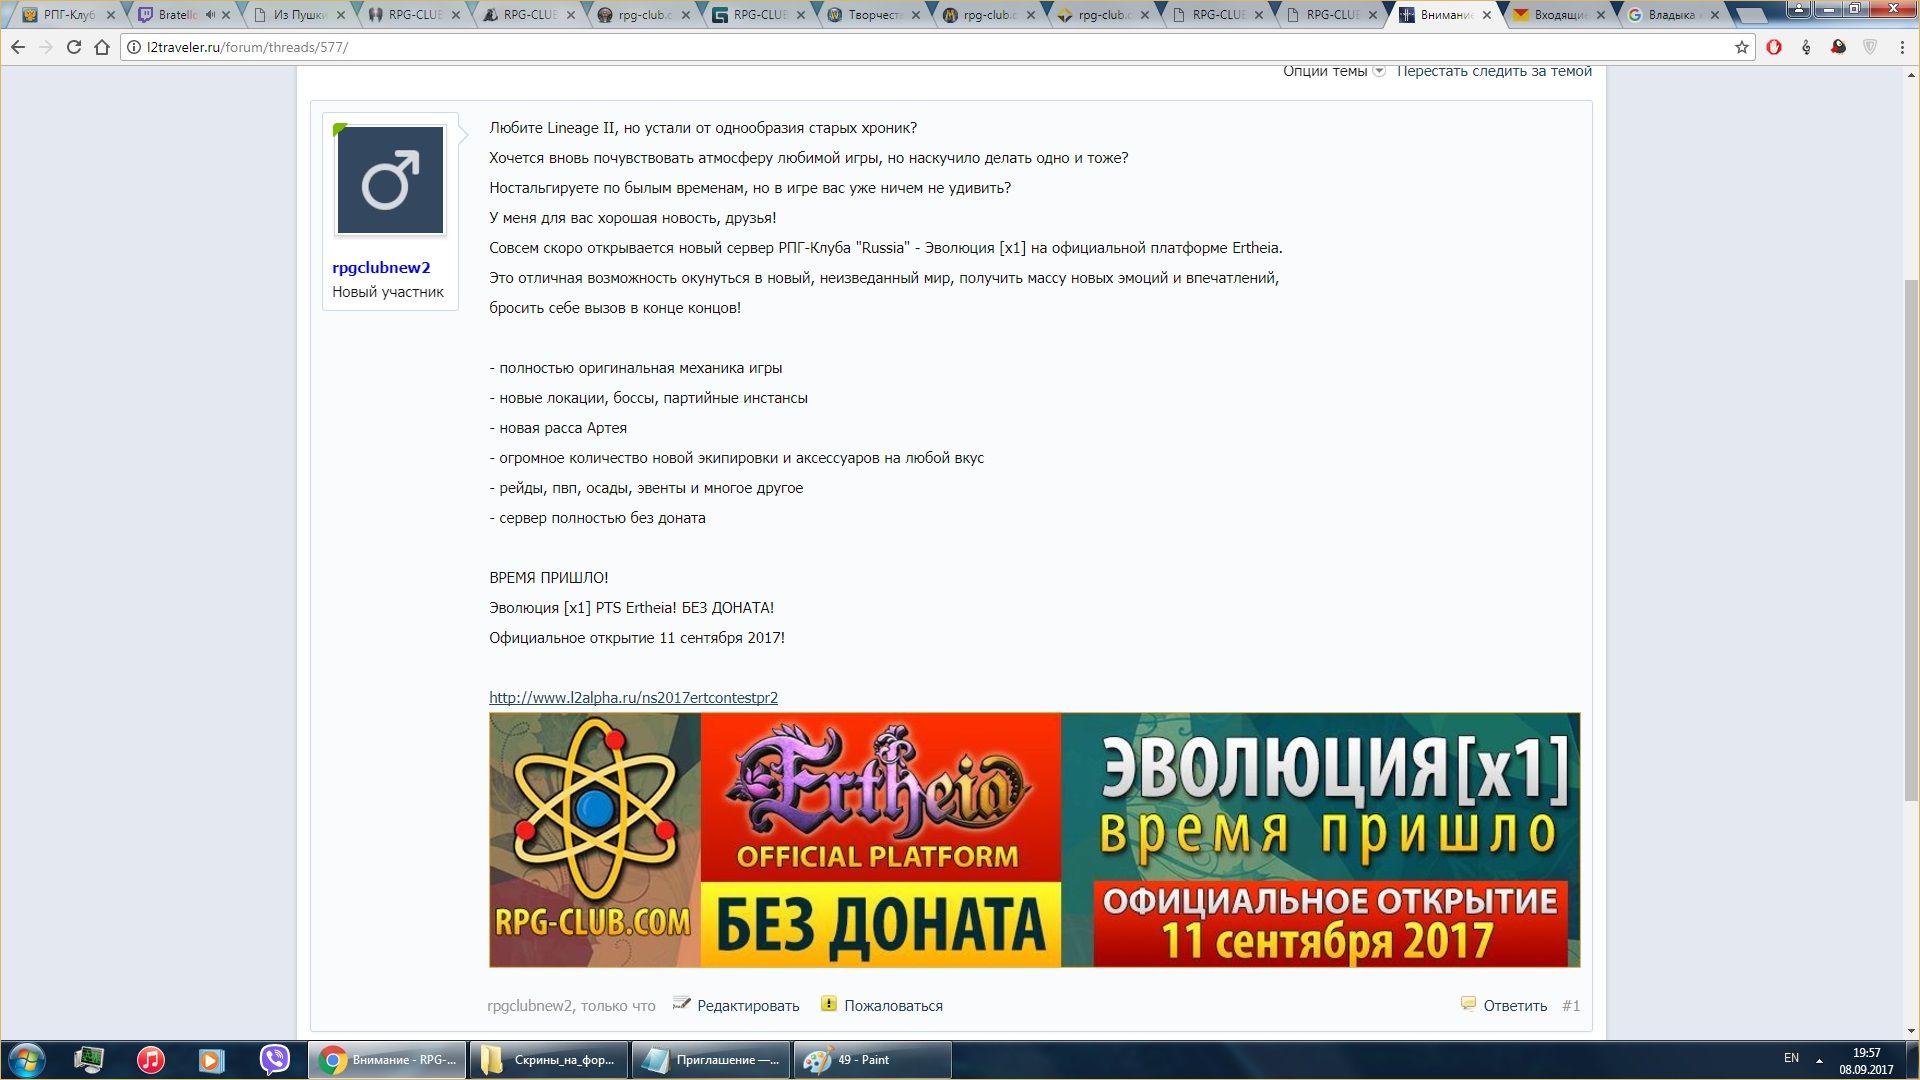1920x1080 pixels.
Task: Click the 'Новый участник' user title
Action: (388, 292)
